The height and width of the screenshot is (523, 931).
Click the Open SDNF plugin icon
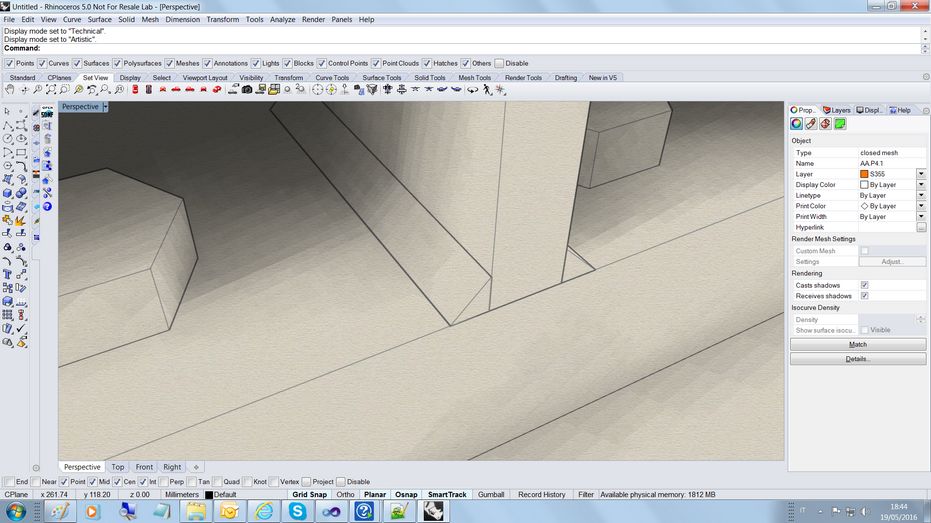[x=48, y=112]
